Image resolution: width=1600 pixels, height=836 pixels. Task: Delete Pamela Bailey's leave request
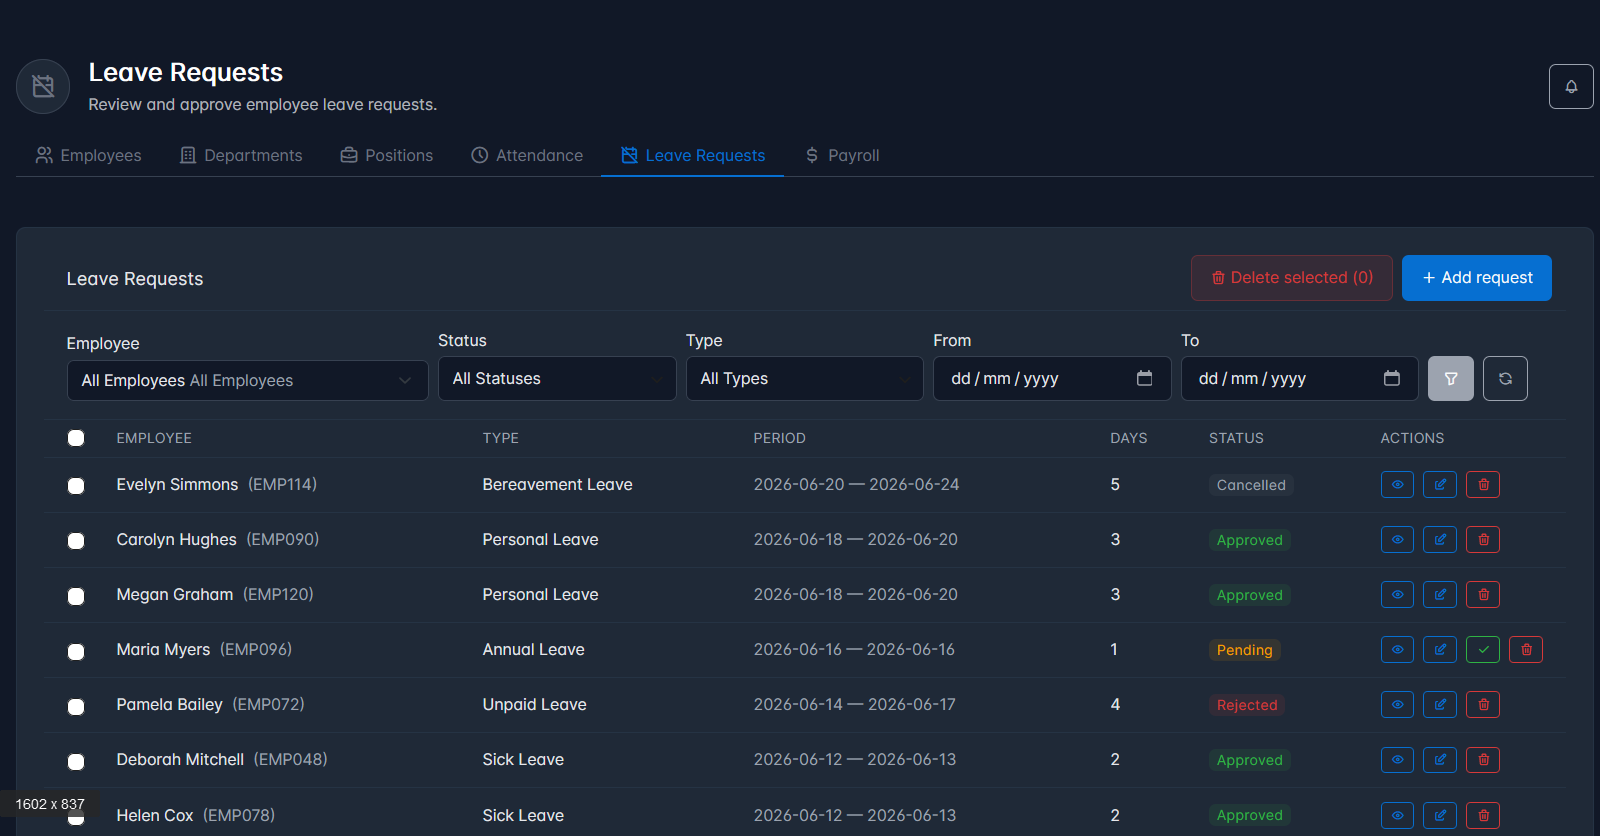click(1483, 705)
